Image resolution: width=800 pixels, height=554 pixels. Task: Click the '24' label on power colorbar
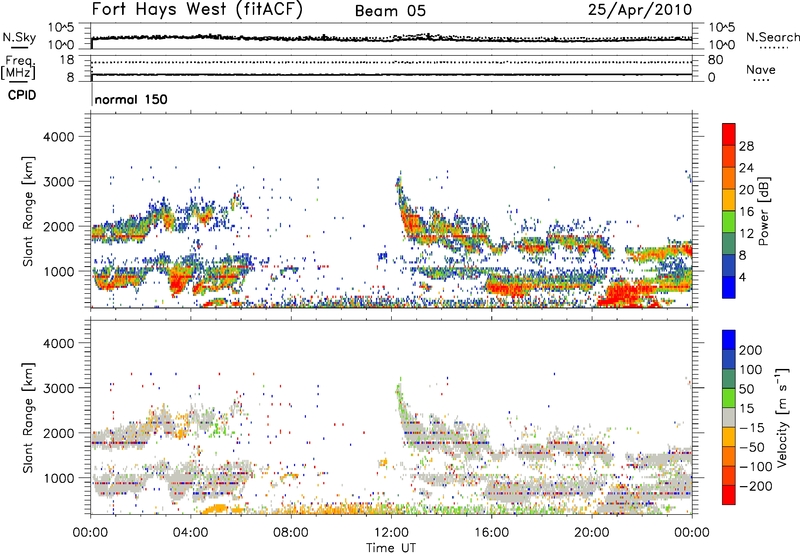pos(746,168)
